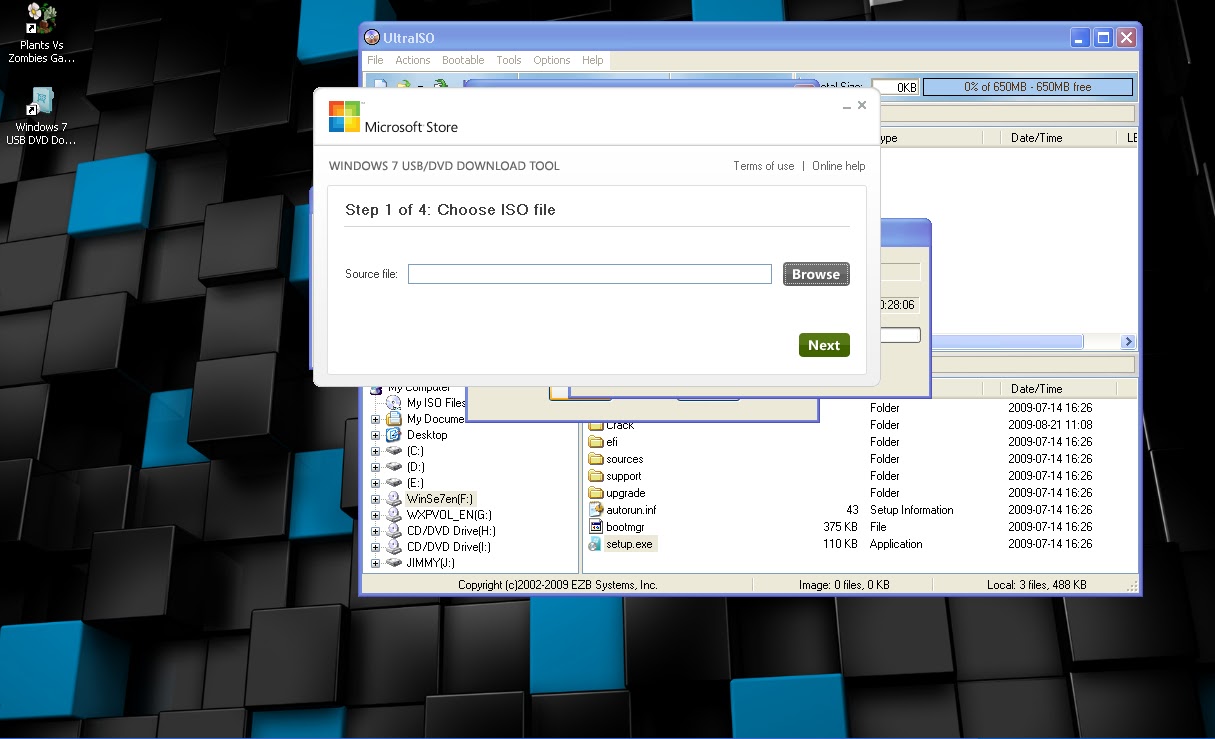Image resolution: width=1215 pixels, height=739 pixels.
Task: Open the Tools menu in UltraISO
Action: (x=509, y=60)
